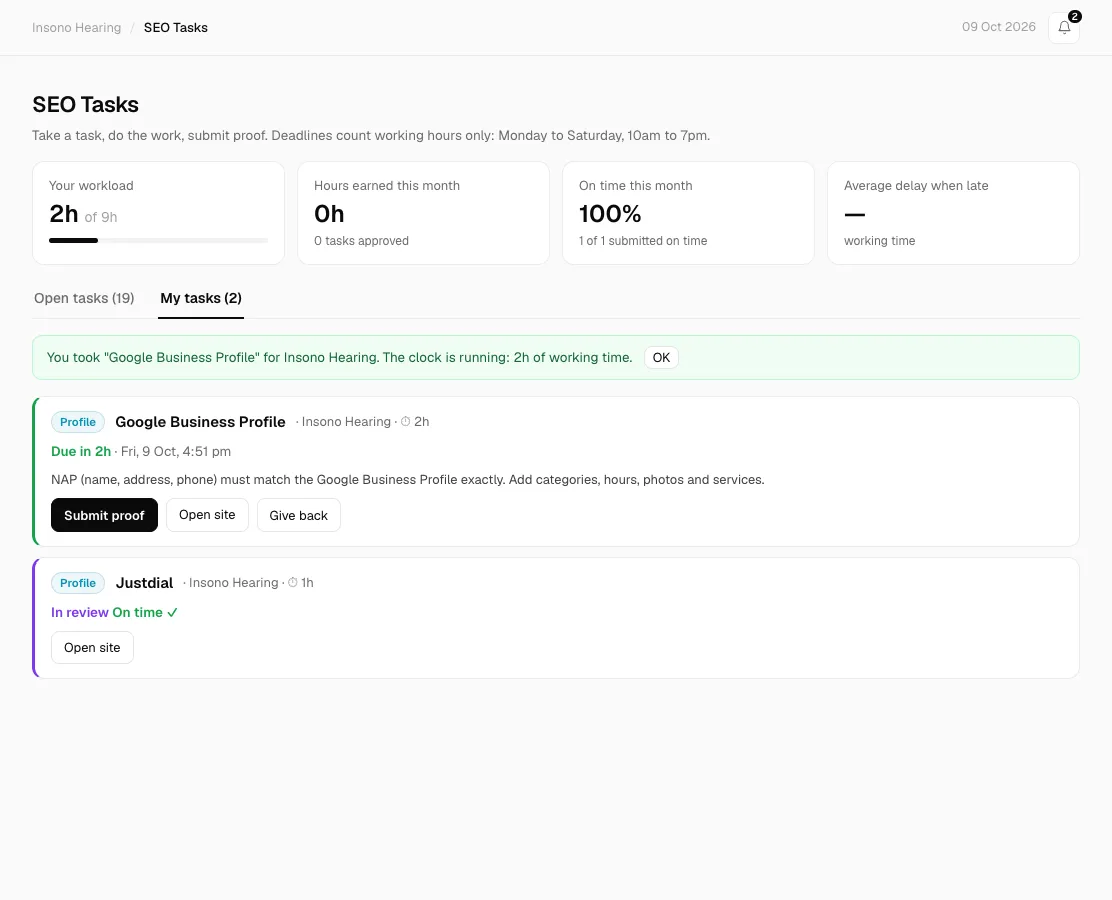Click '100%' on time value

pyautogui.click(x=610, y=213)
